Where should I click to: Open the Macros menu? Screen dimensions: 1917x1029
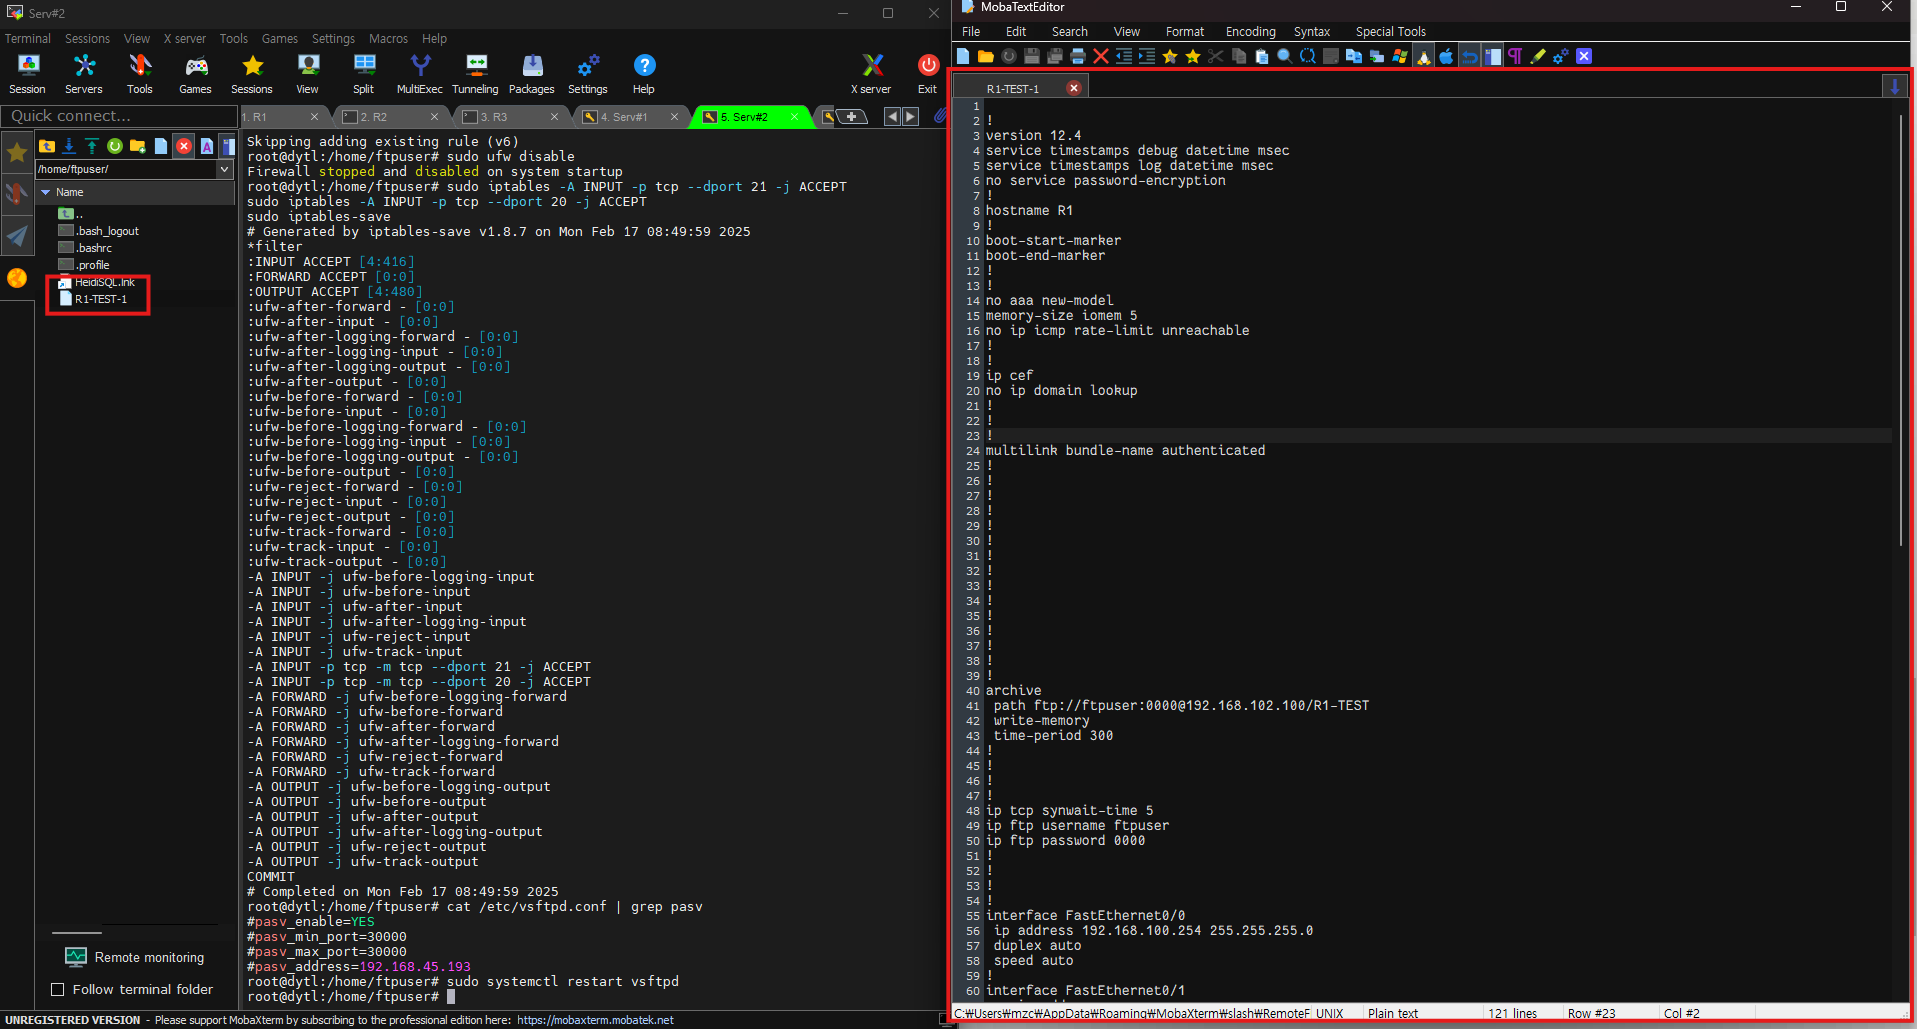(388, 39)
